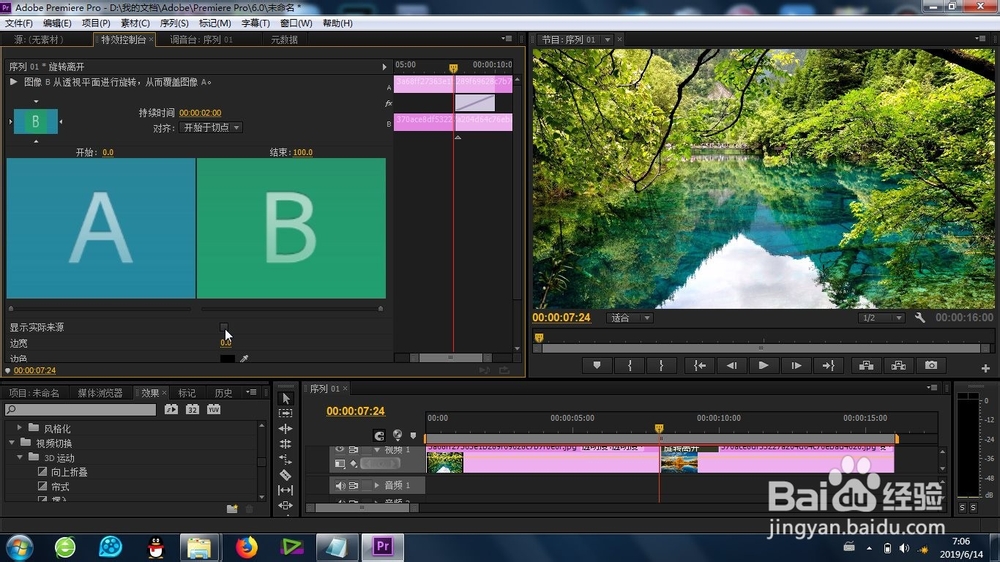Open program monitor wrench settings

920,318
